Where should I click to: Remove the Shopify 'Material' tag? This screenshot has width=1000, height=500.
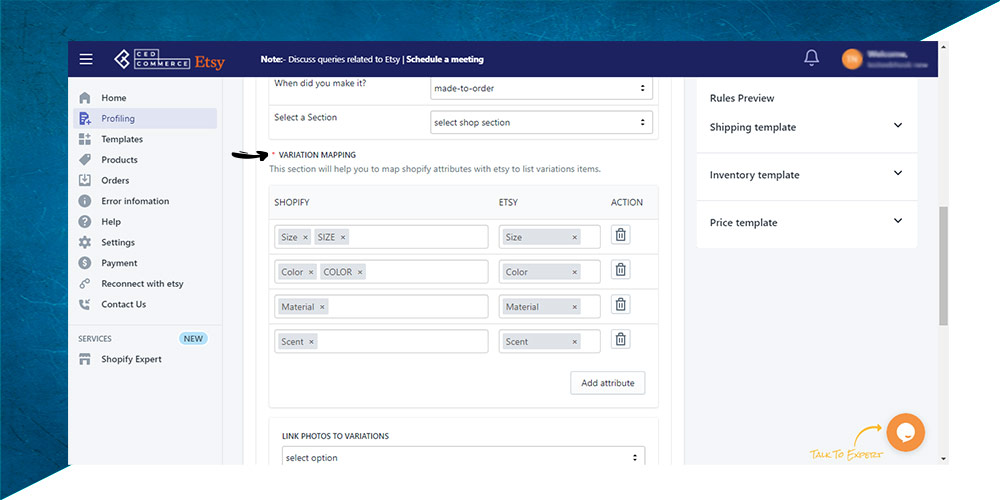pyautogui.click(x=322, y=307)
